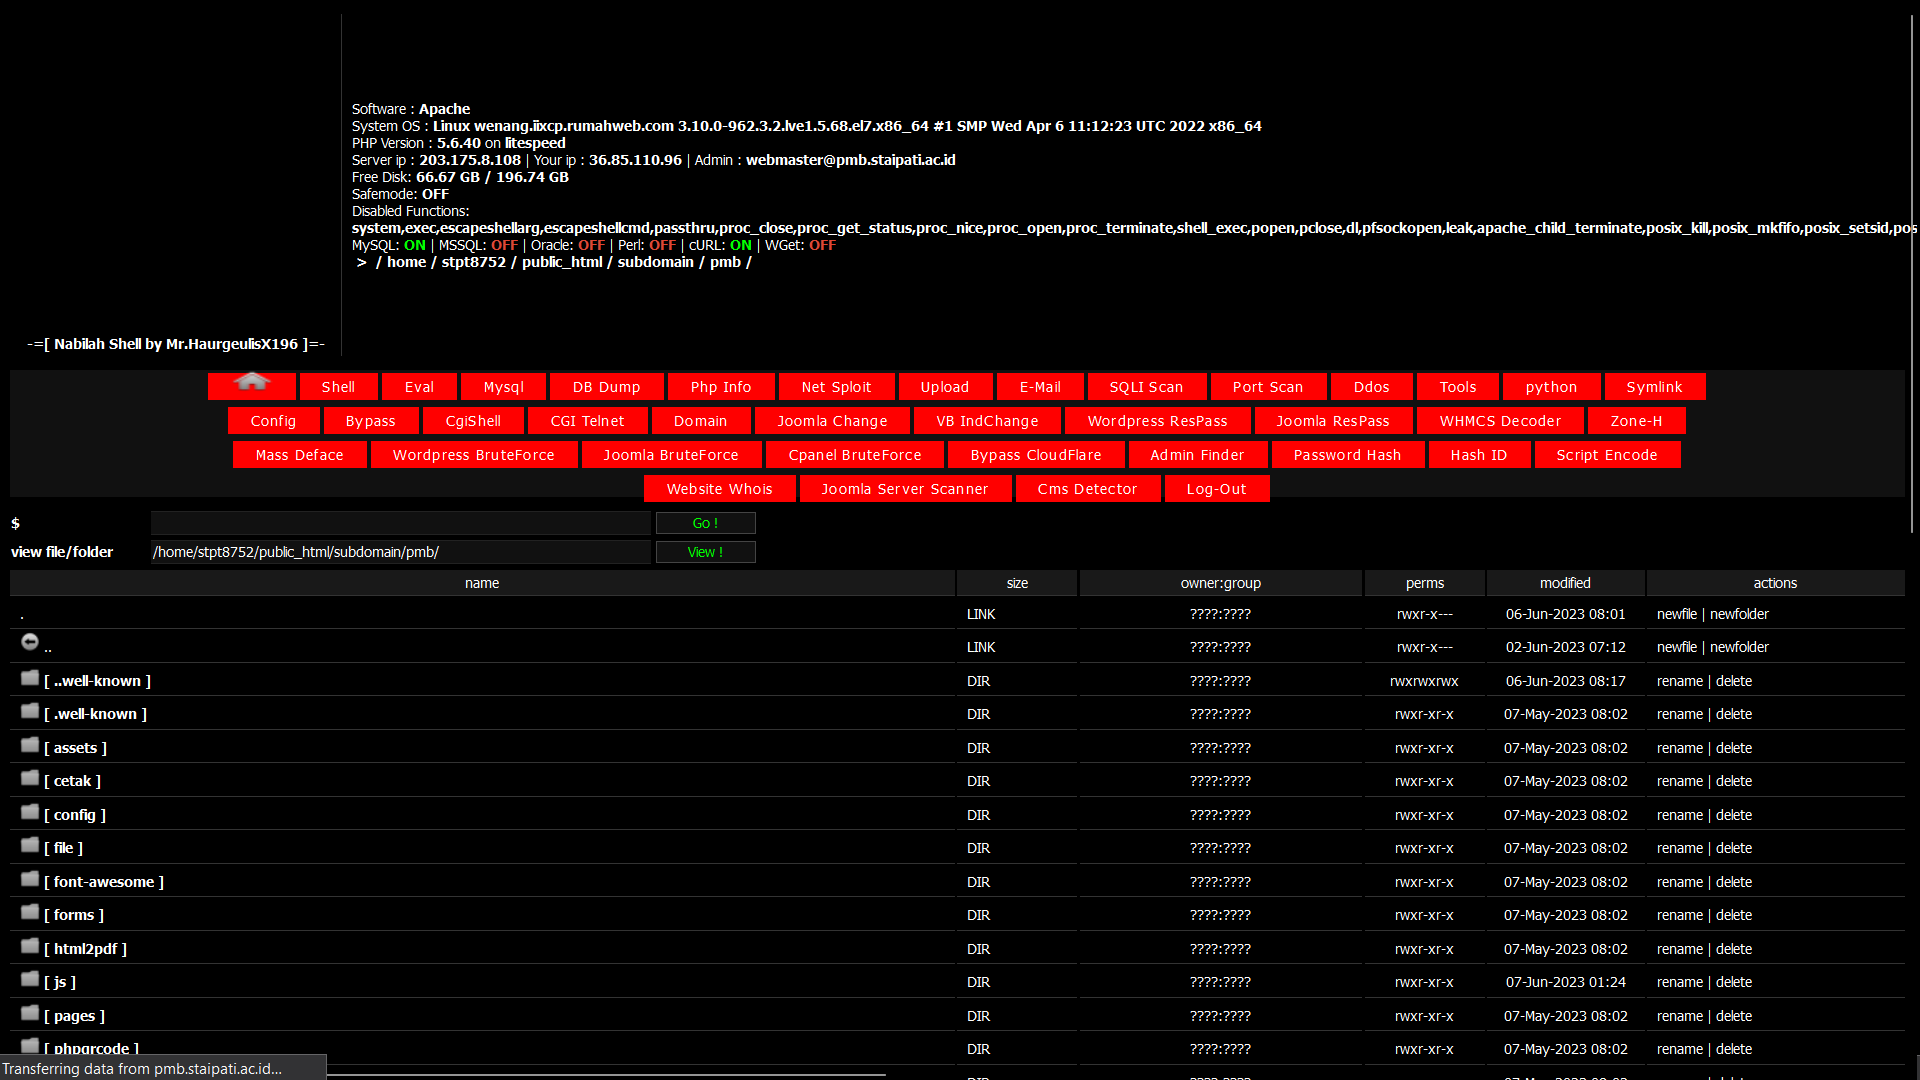Screen dimensions: 1920x1080
Task: Click rename for the js folder
Action: tap(1680, 982)
